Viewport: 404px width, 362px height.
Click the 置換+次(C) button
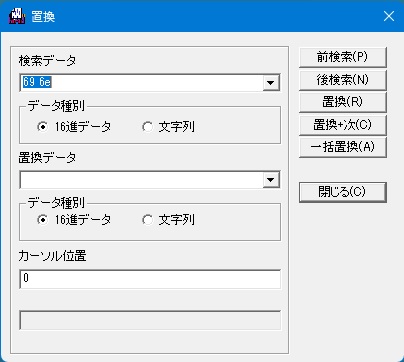pyautogui.click(x=343, y=125)
